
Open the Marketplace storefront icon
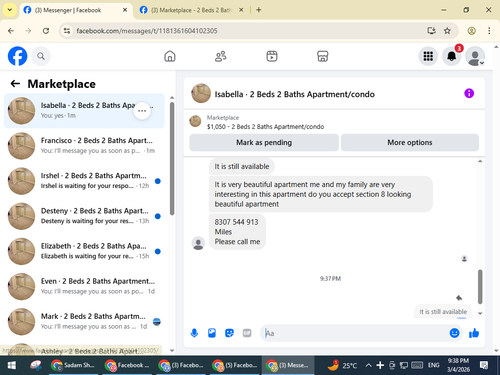(322, 56)
